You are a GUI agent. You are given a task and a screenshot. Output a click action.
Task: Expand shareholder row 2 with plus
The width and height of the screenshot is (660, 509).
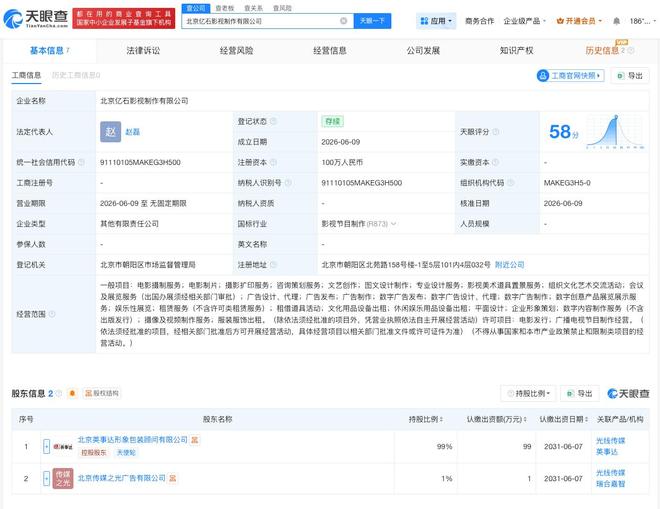[46, 478]
